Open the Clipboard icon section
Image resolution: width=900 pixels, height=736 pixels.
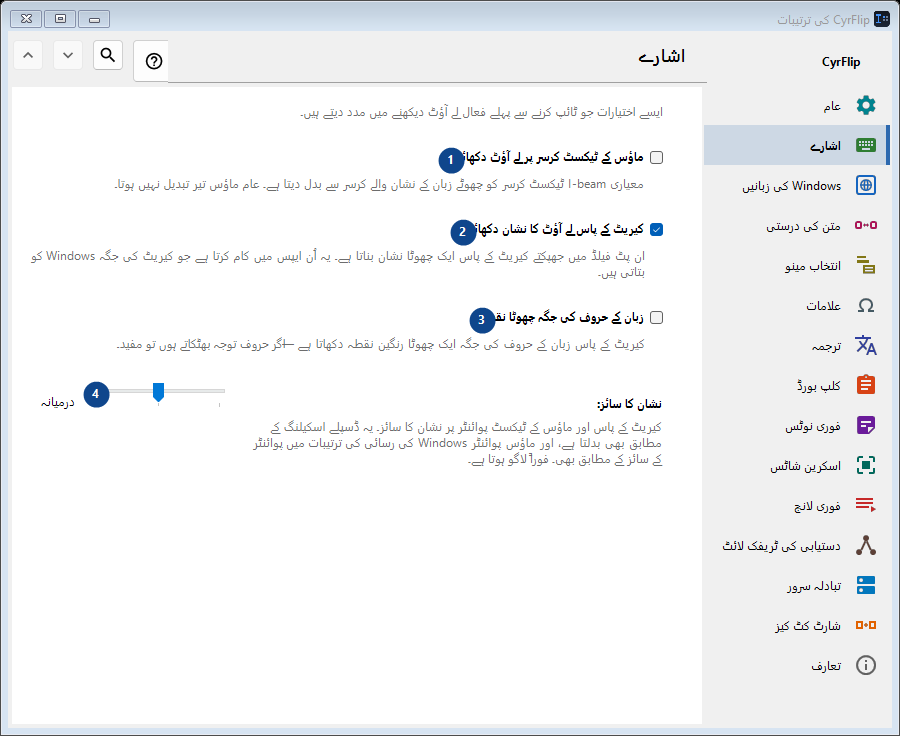tap(866, 385)
